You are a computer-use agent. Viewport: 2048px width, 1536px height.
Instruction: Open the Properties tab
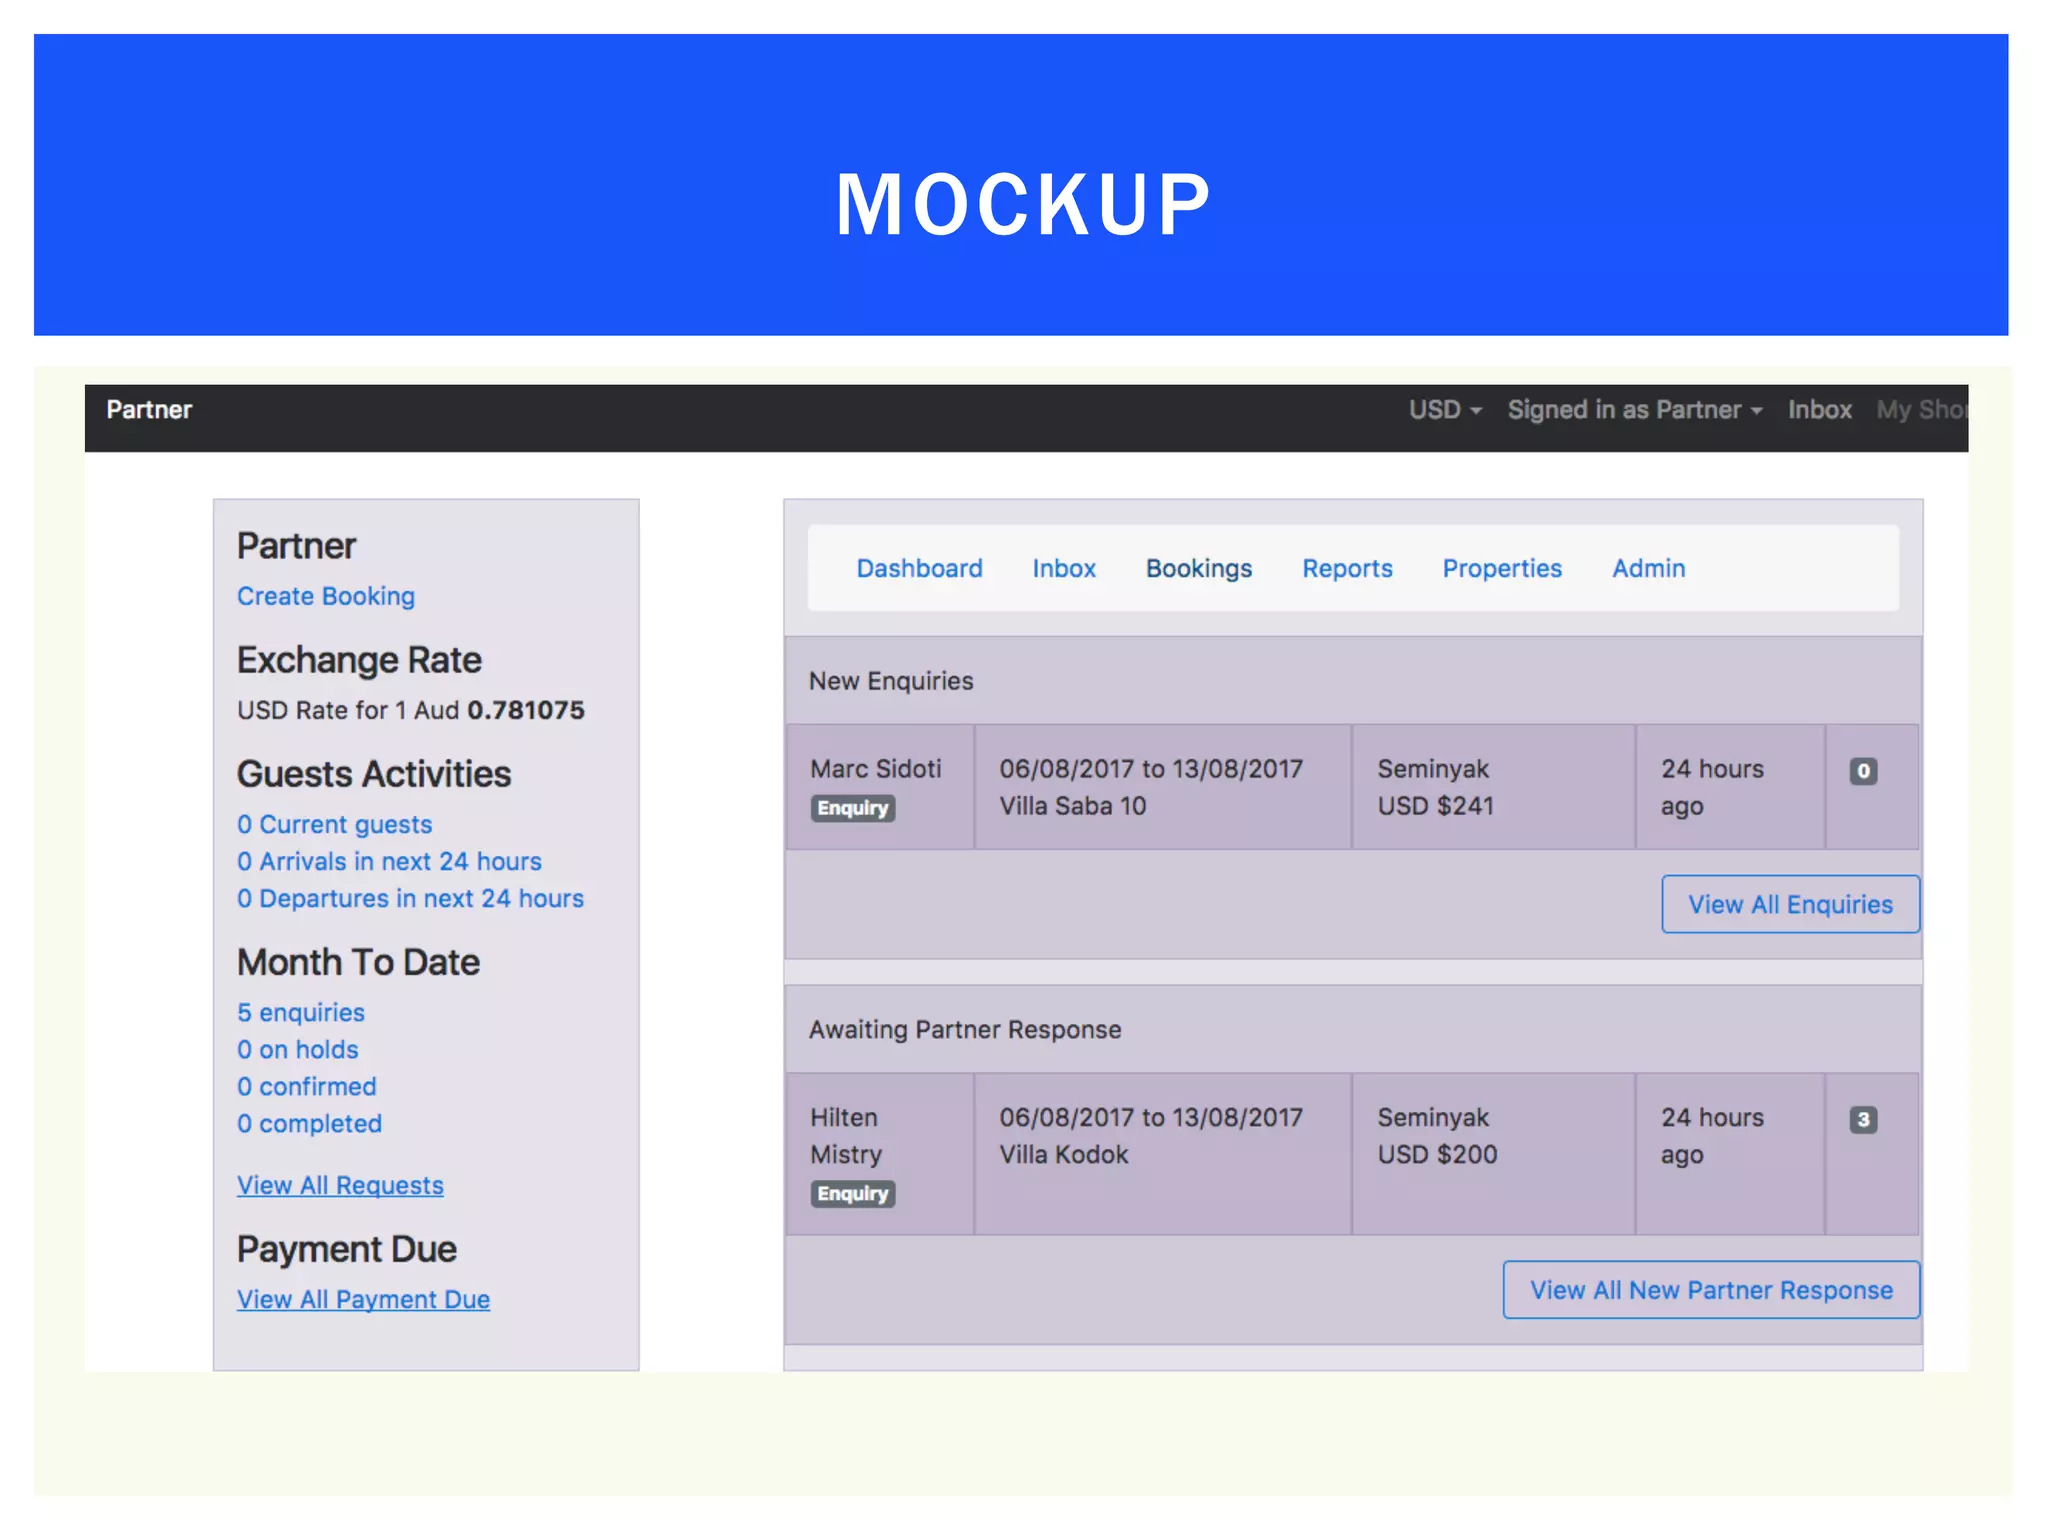click(1502, 568)
